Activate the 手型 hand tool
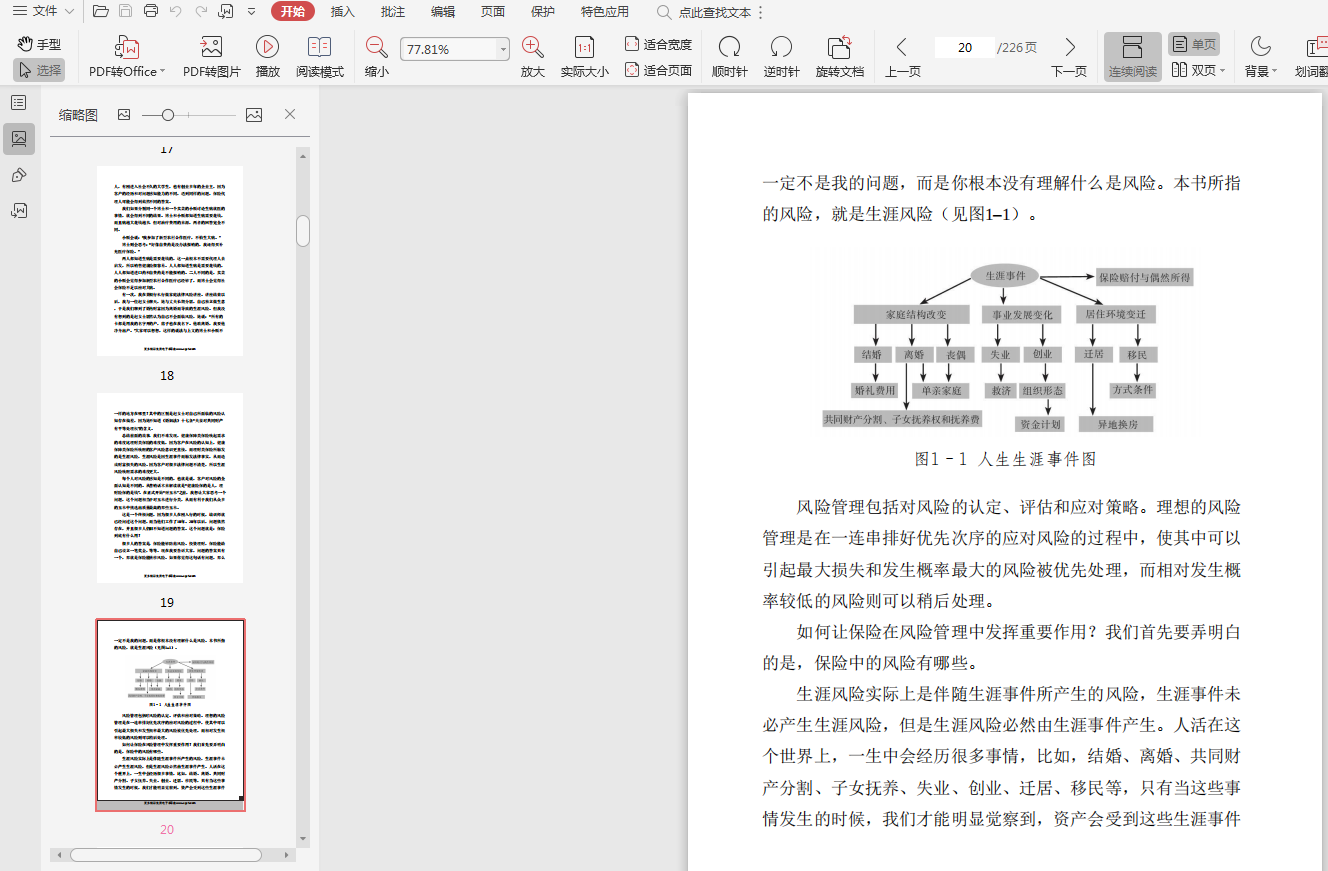 pyautogui.click(x=40, y=44)
